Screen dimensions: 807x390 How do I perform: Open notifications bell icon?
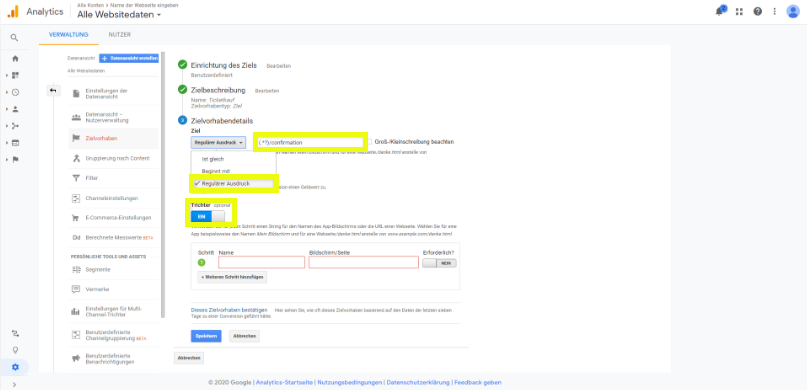[720, 11]
